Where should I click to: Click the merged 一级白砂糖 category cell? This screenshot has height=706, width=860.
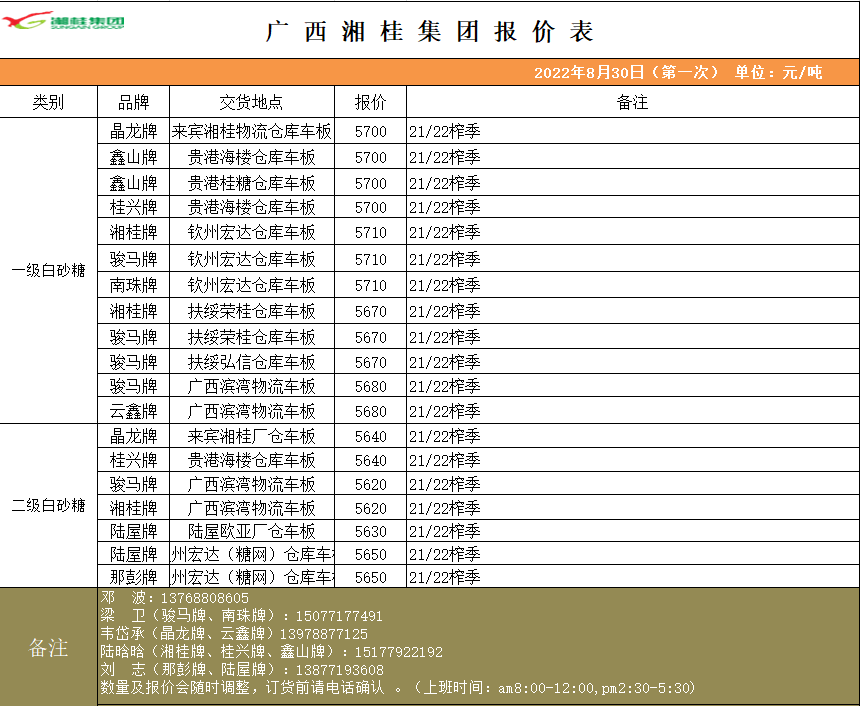click(x=48, y=271)
